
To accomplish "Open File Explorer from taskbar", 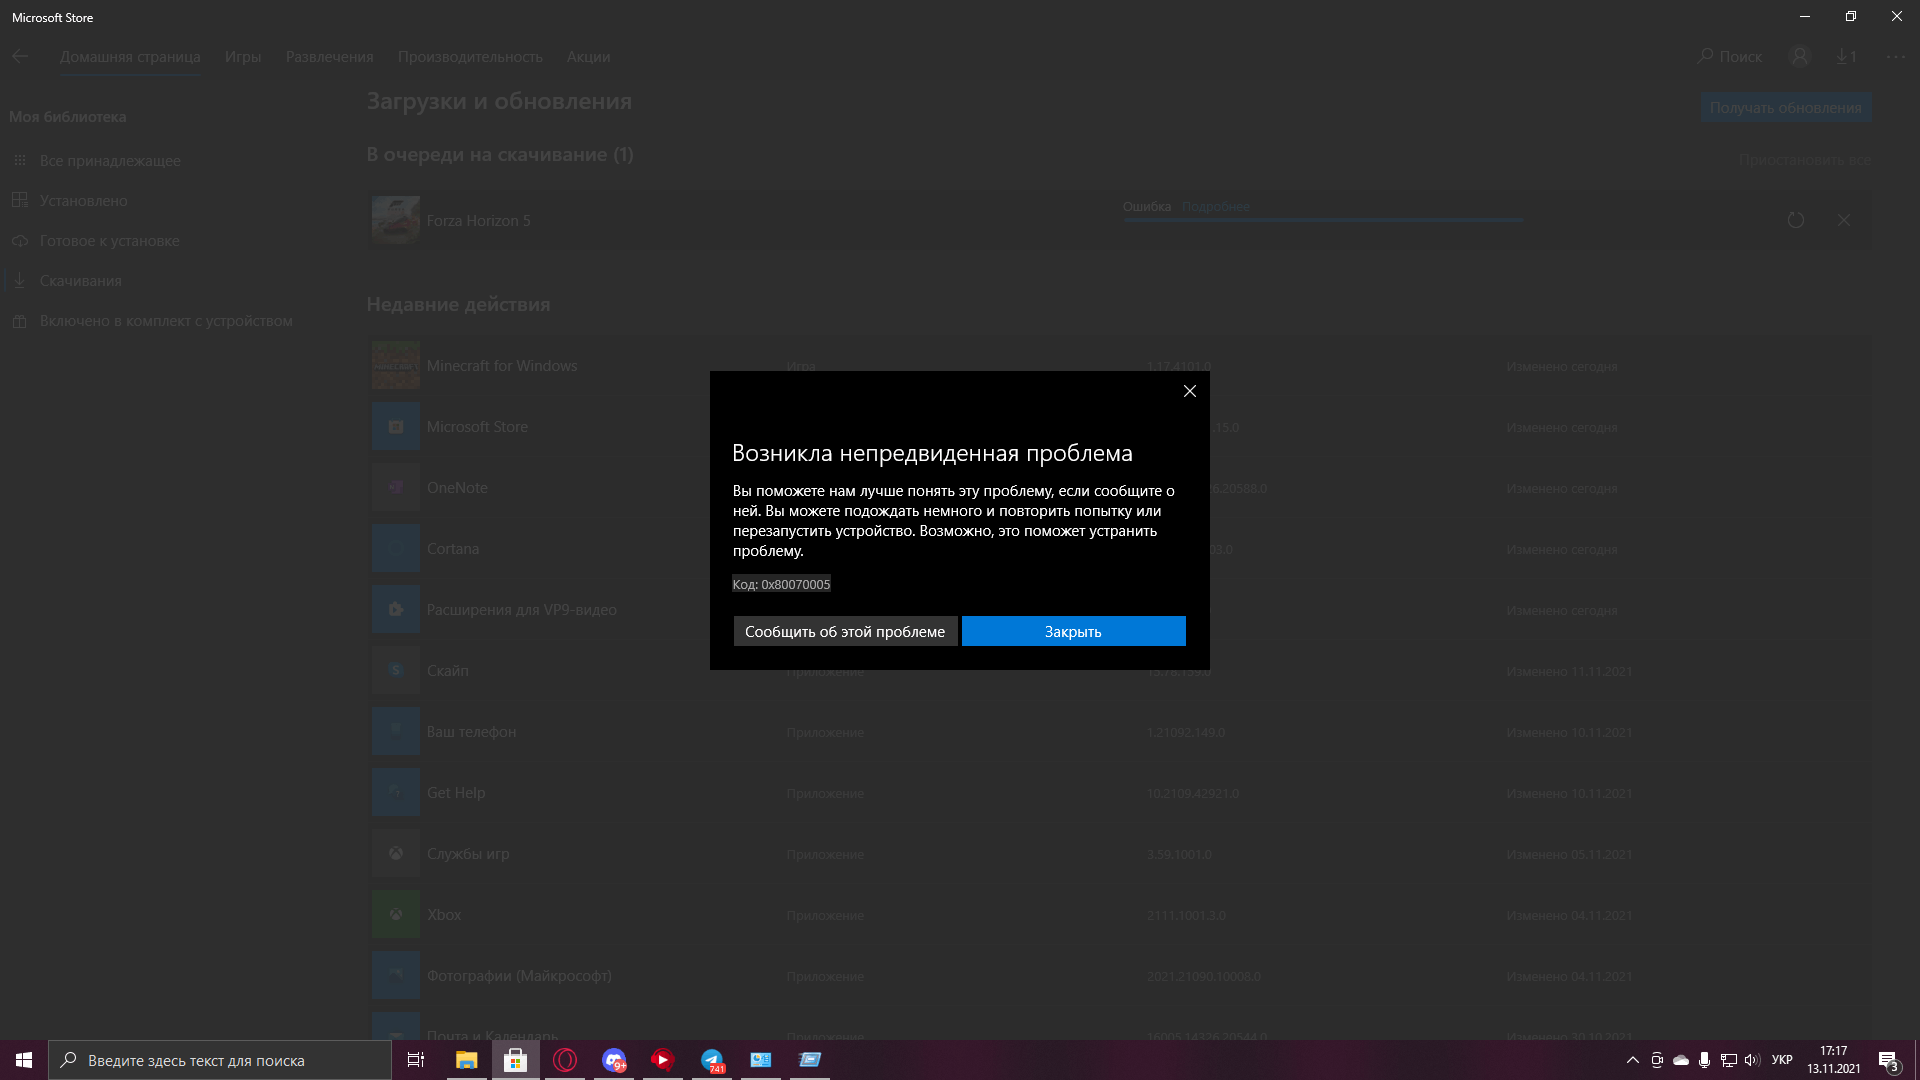I will (467, 1060).
